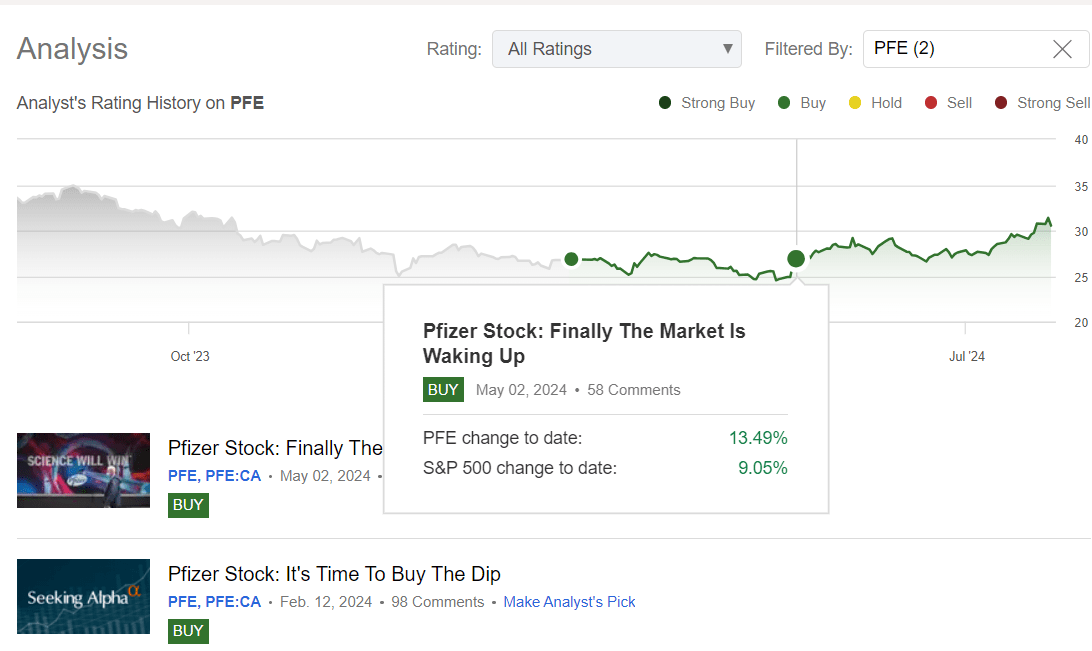This screenshot has height=651, width=1092.
Task: Open "It's Time To Buy The Dip" article
Action: (334, 574)
